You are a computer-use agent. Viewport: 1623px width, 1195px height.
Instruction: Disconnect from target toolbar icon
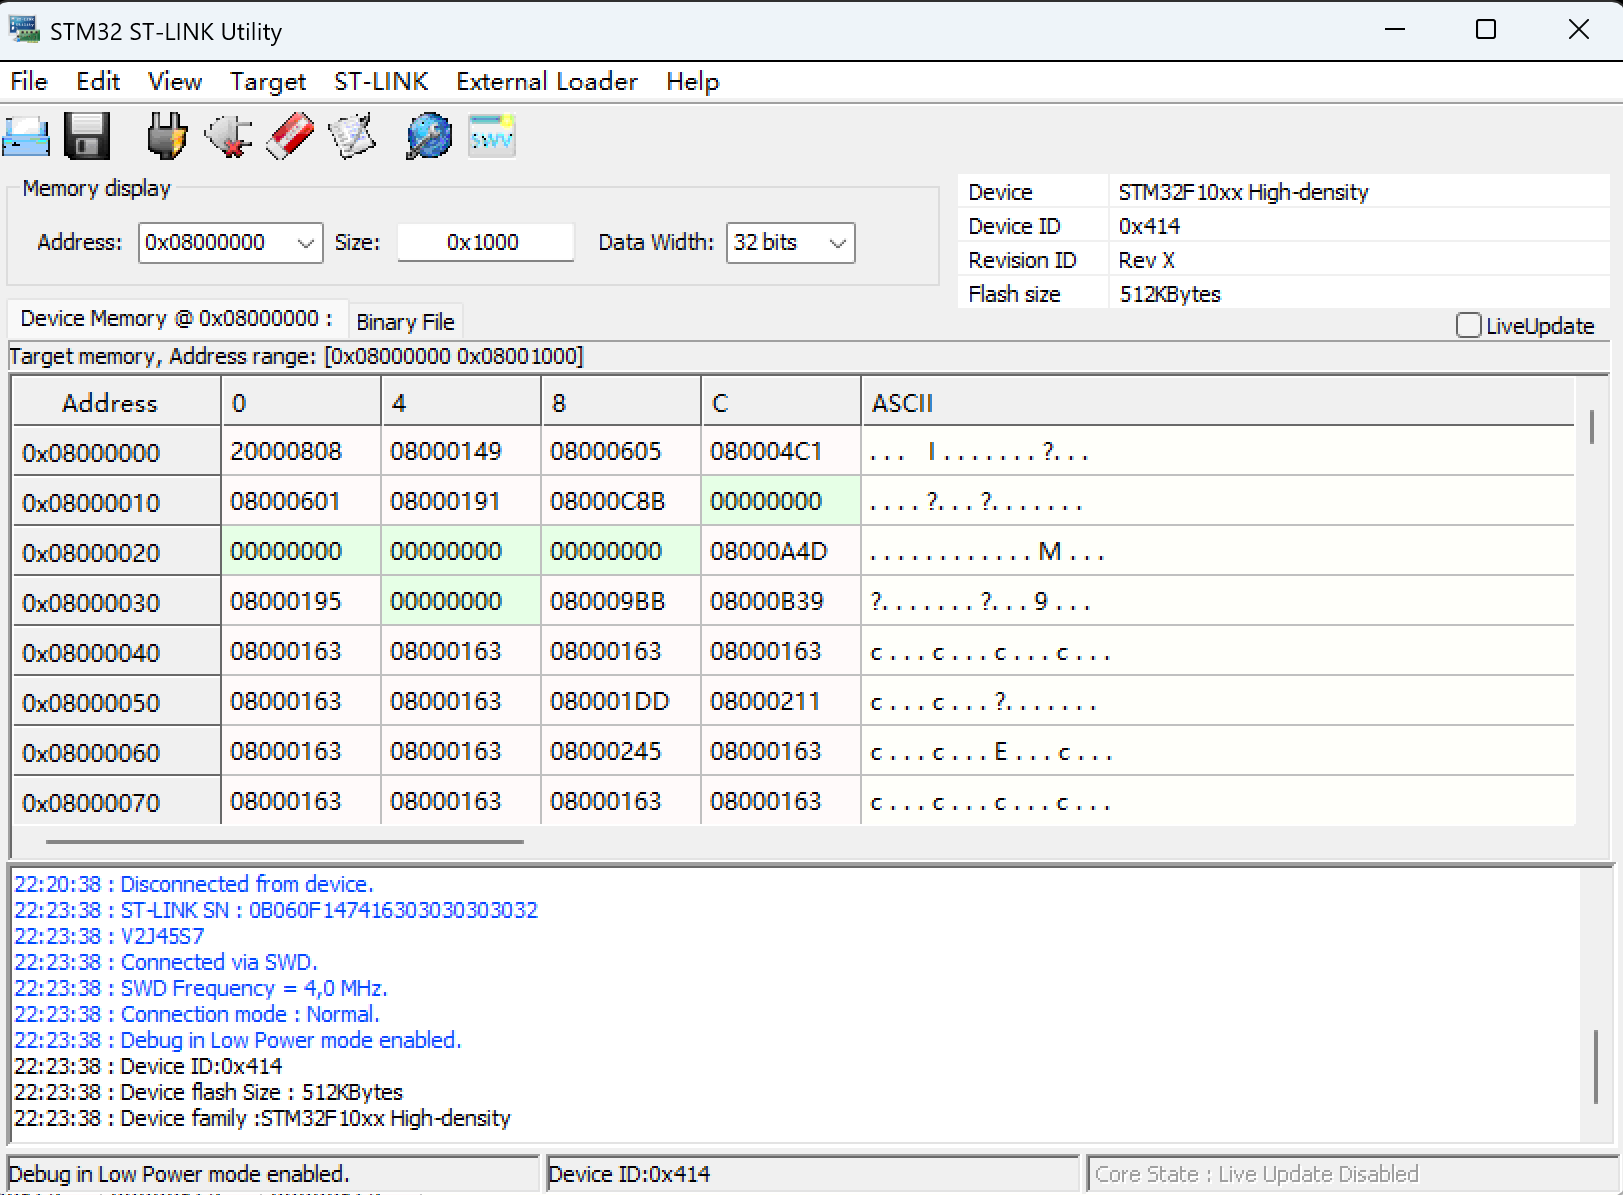click(x=228, y=136)
